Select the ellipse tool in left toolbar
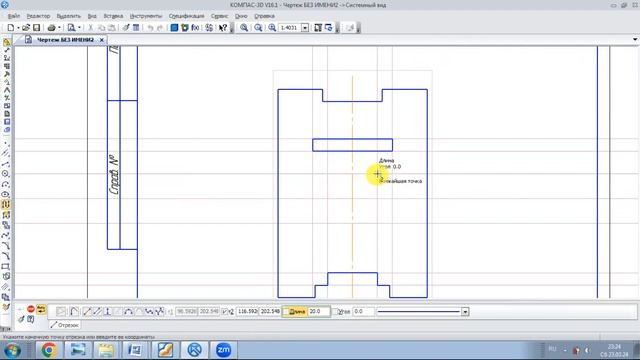 click(5, 194)
